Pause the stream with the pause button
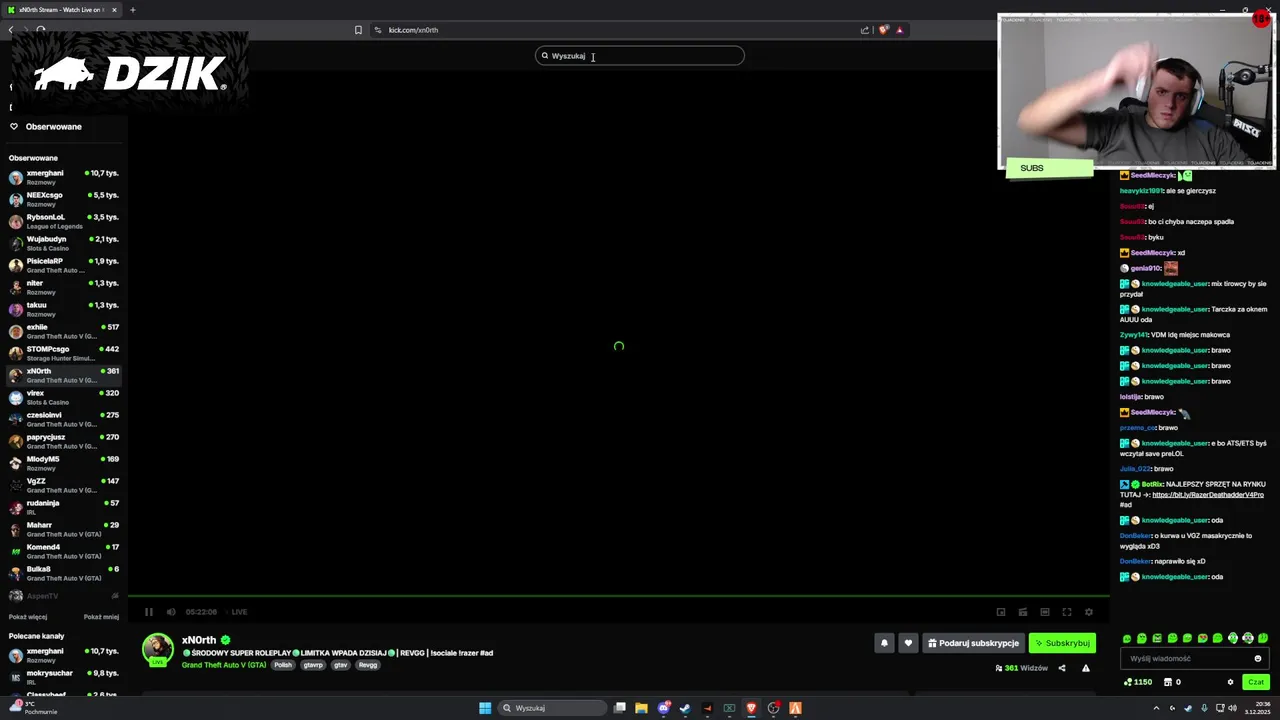This screenshot has height=720, width=1280. click(x=149, y=612)
